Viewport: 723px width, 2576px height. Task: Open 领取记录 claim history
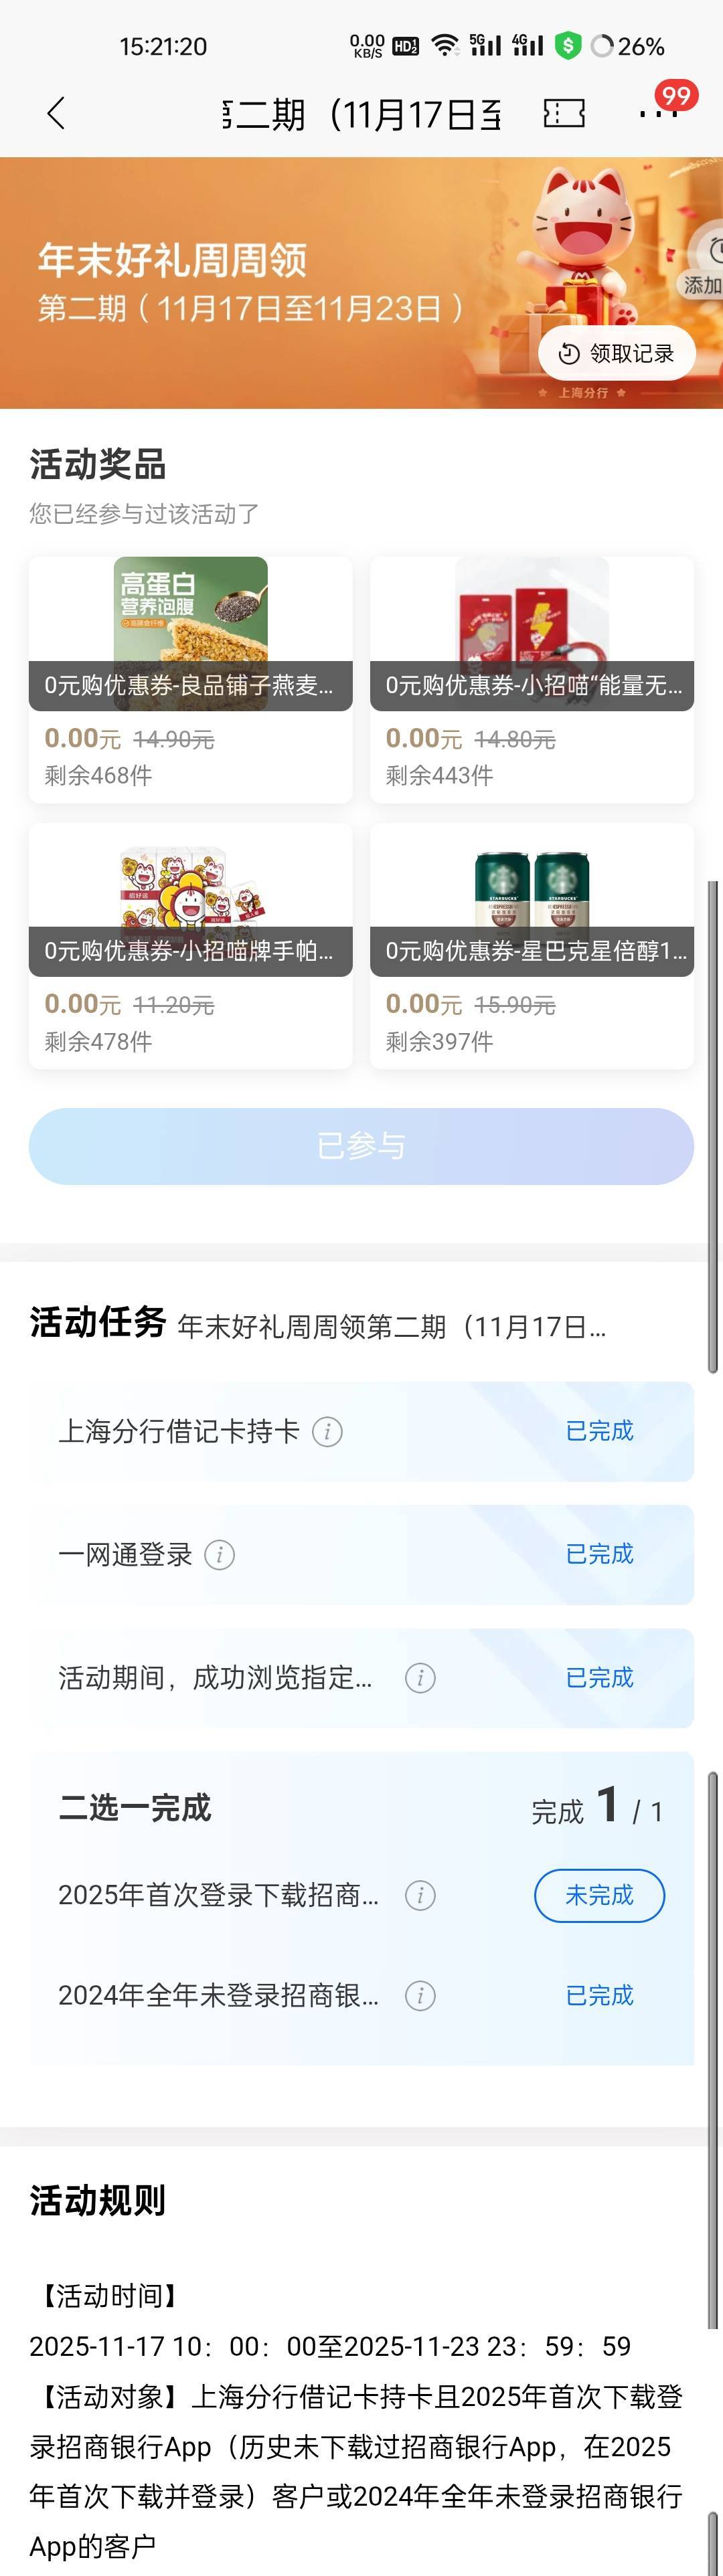click(x=616, y=353)
